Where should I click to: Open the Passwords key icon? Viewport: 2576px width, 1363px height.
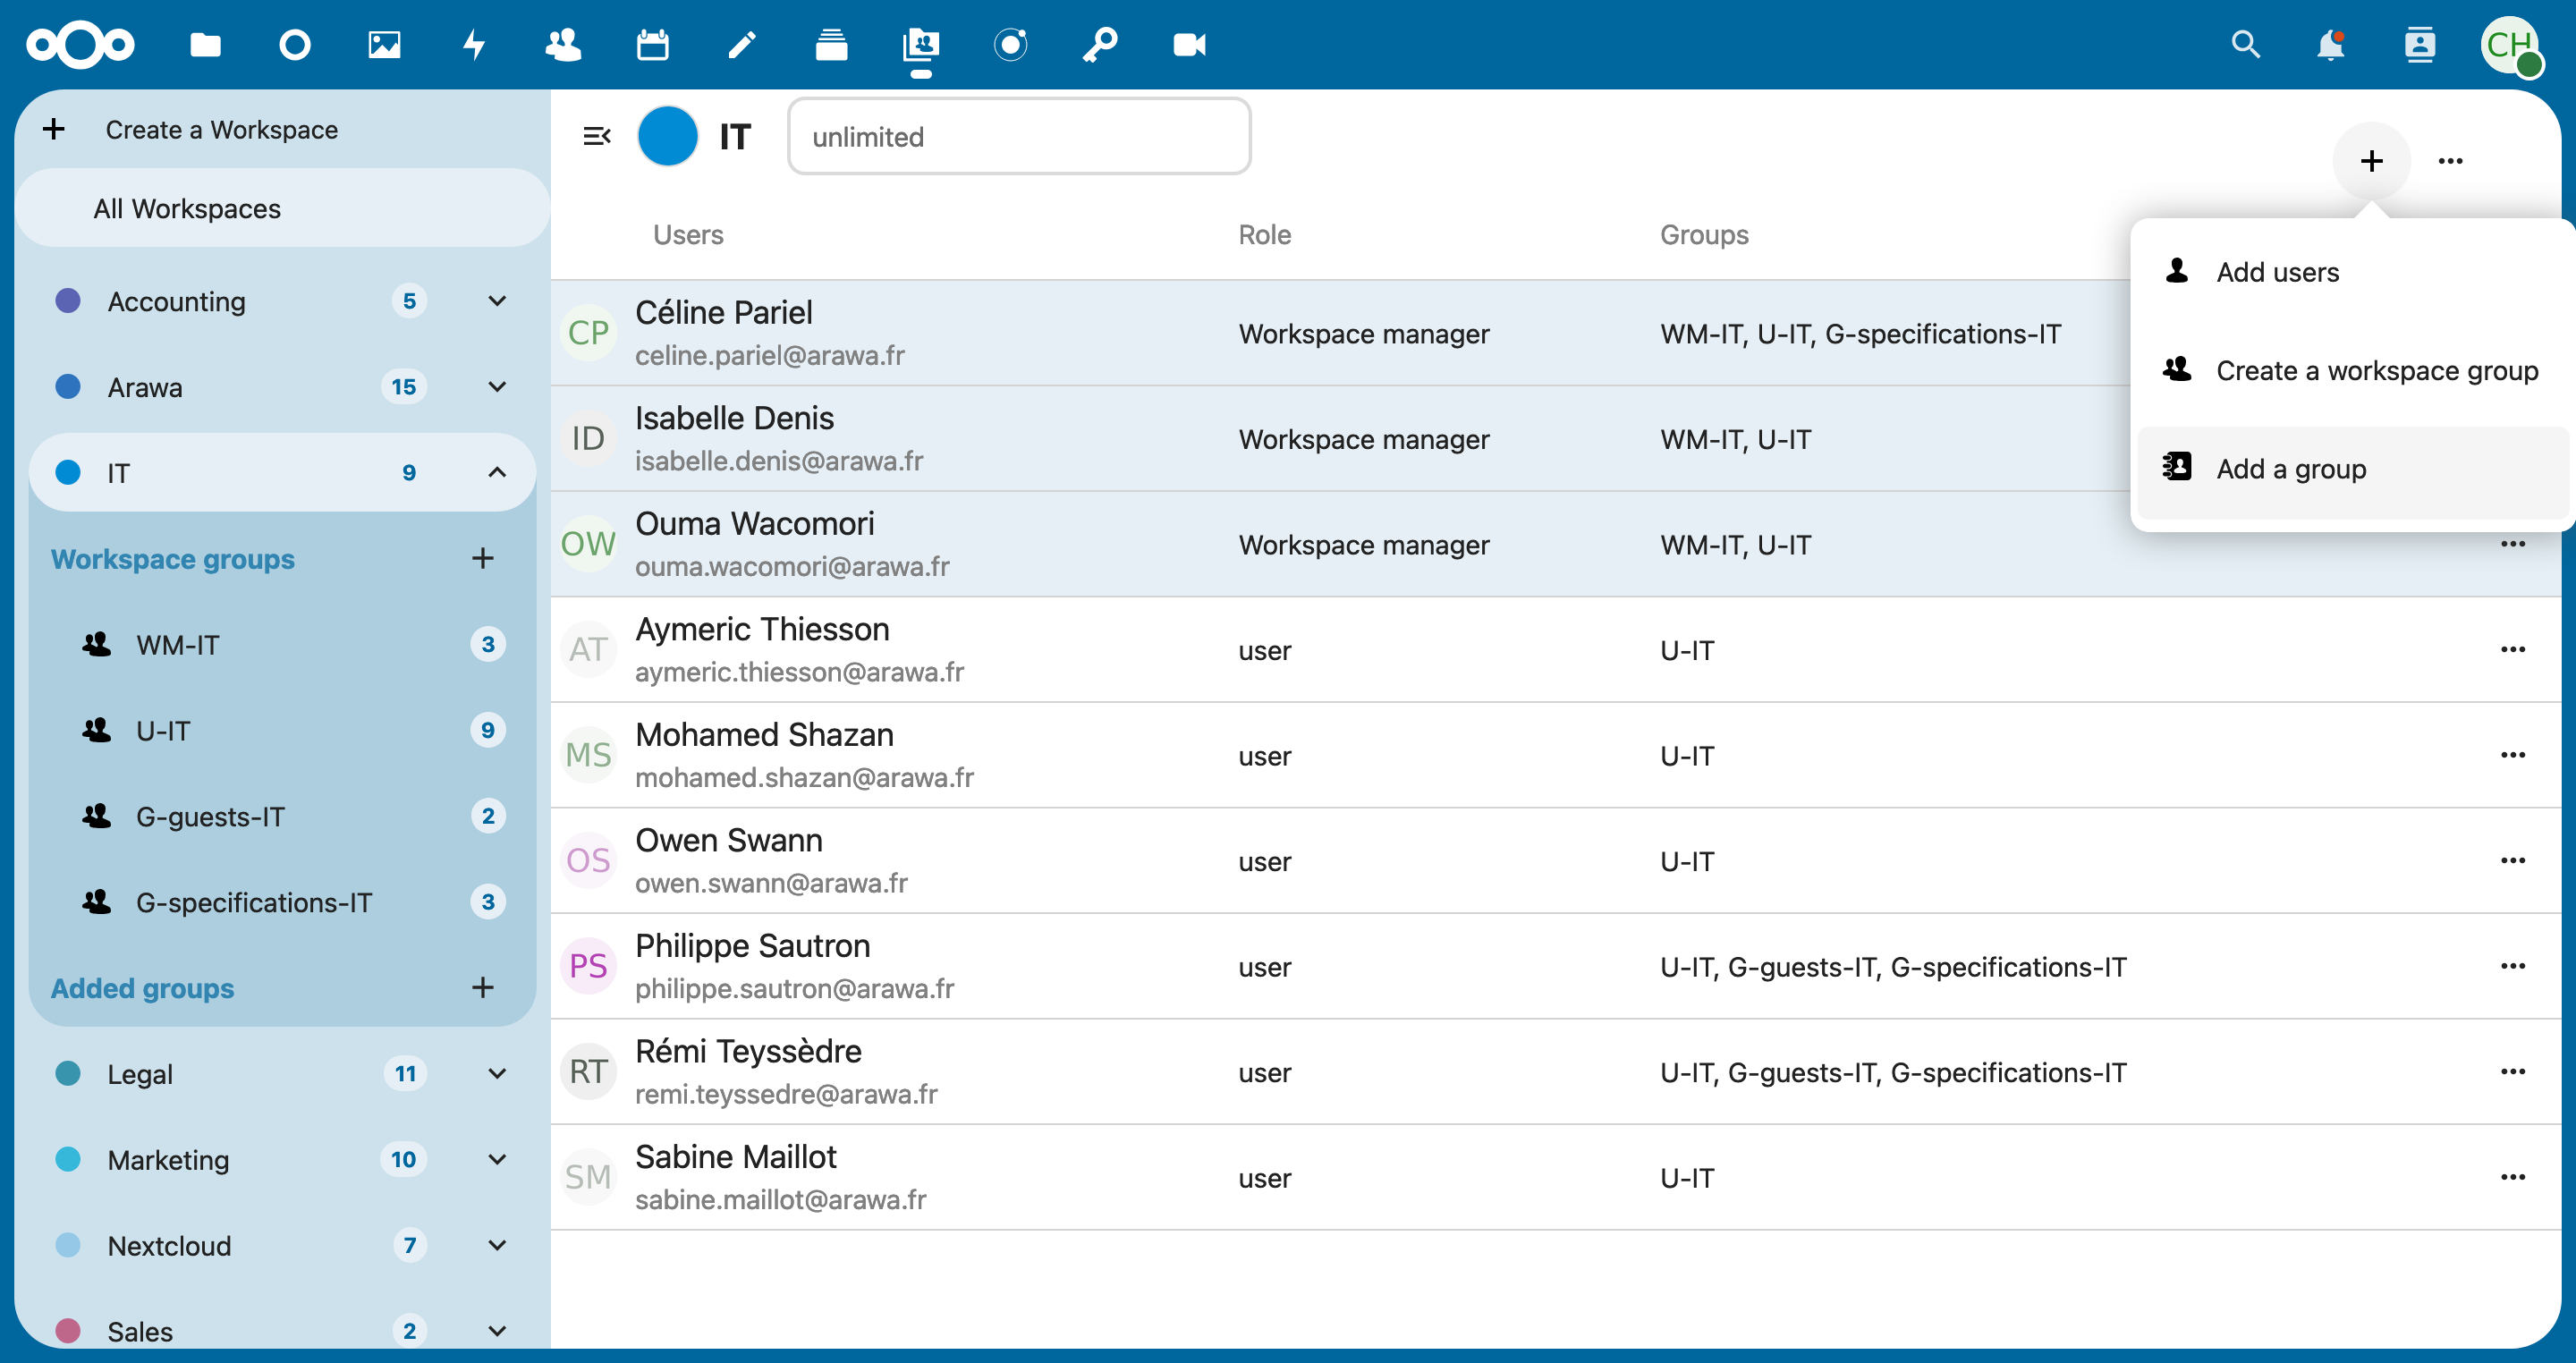[x=1100, y=45]
